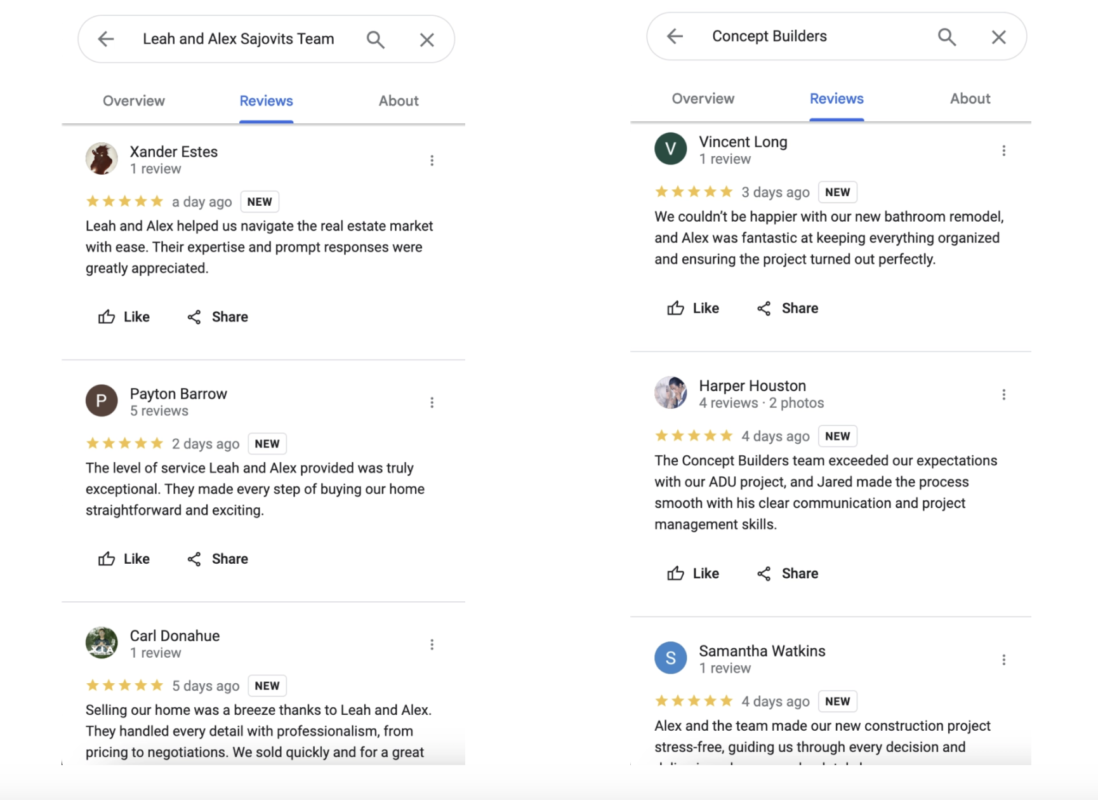Share Vincent Long's review
Viewport: 1098px width, 800px height.
tap(787, 308)
